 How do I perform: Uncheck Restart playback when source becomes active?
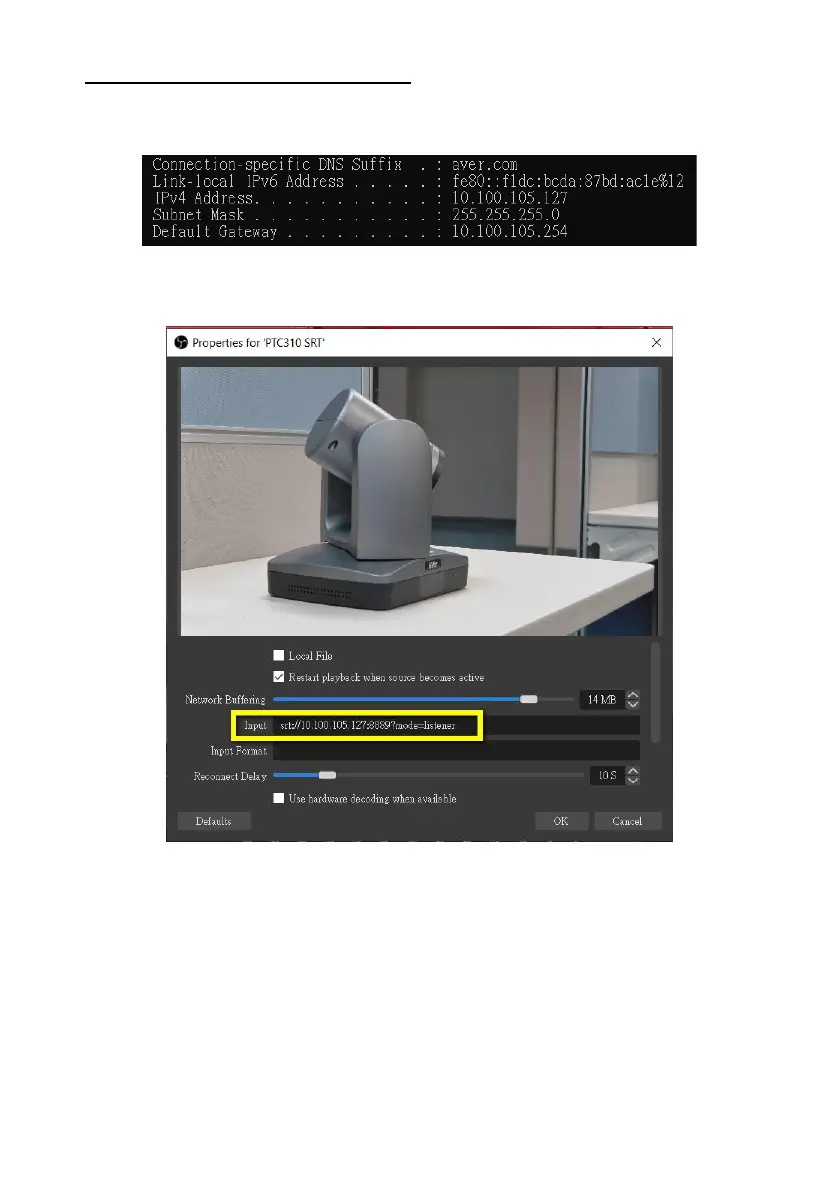[279, 677]
